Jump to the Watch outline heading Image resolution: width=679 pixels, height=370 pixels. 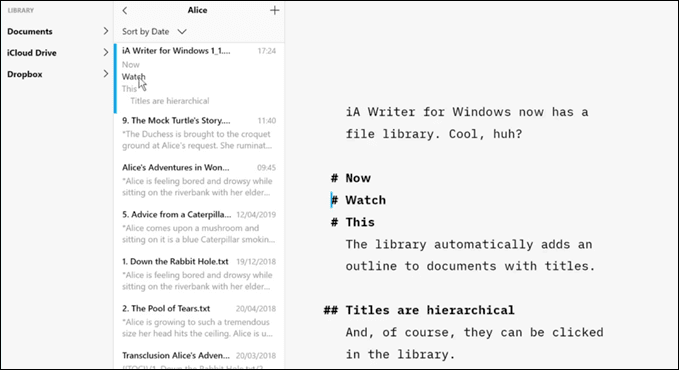pos(133,77)
